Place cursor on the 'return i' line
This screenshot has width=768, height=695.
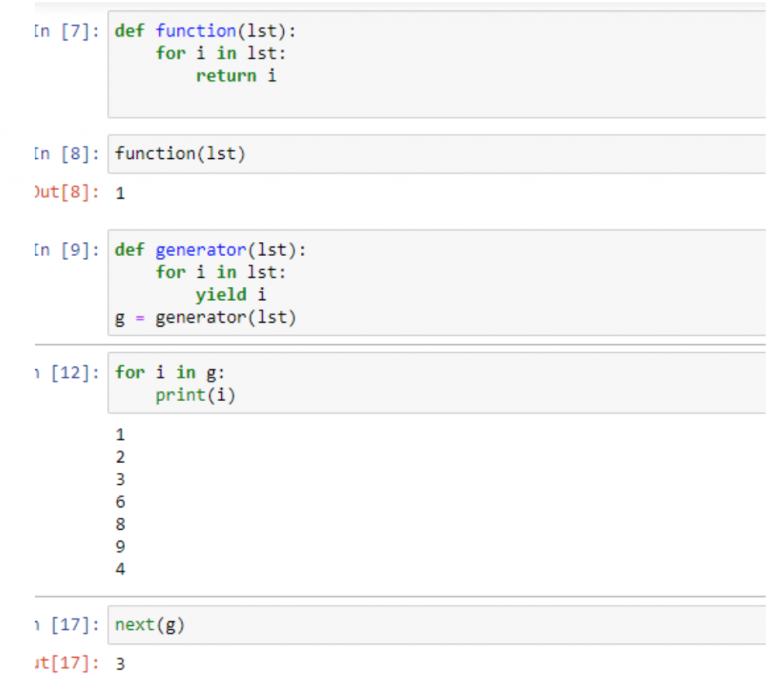(236, 75)
